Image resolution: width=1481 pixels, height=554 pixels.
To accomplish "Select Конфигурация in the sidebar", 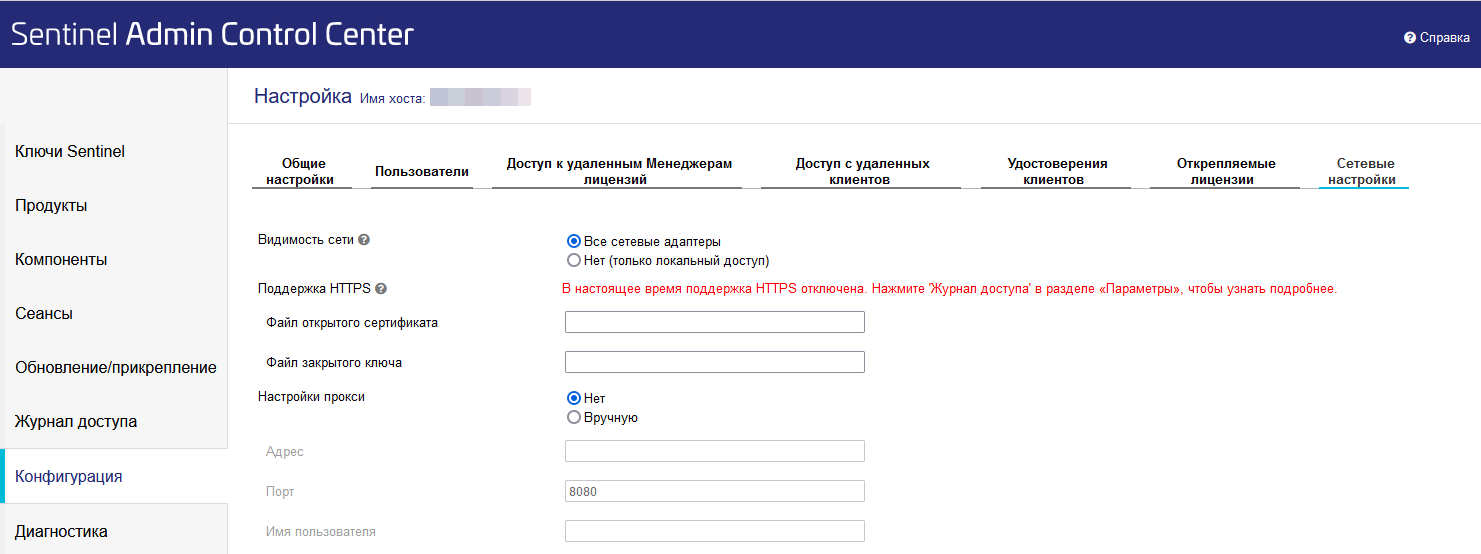I will click(x=114, y=476).
